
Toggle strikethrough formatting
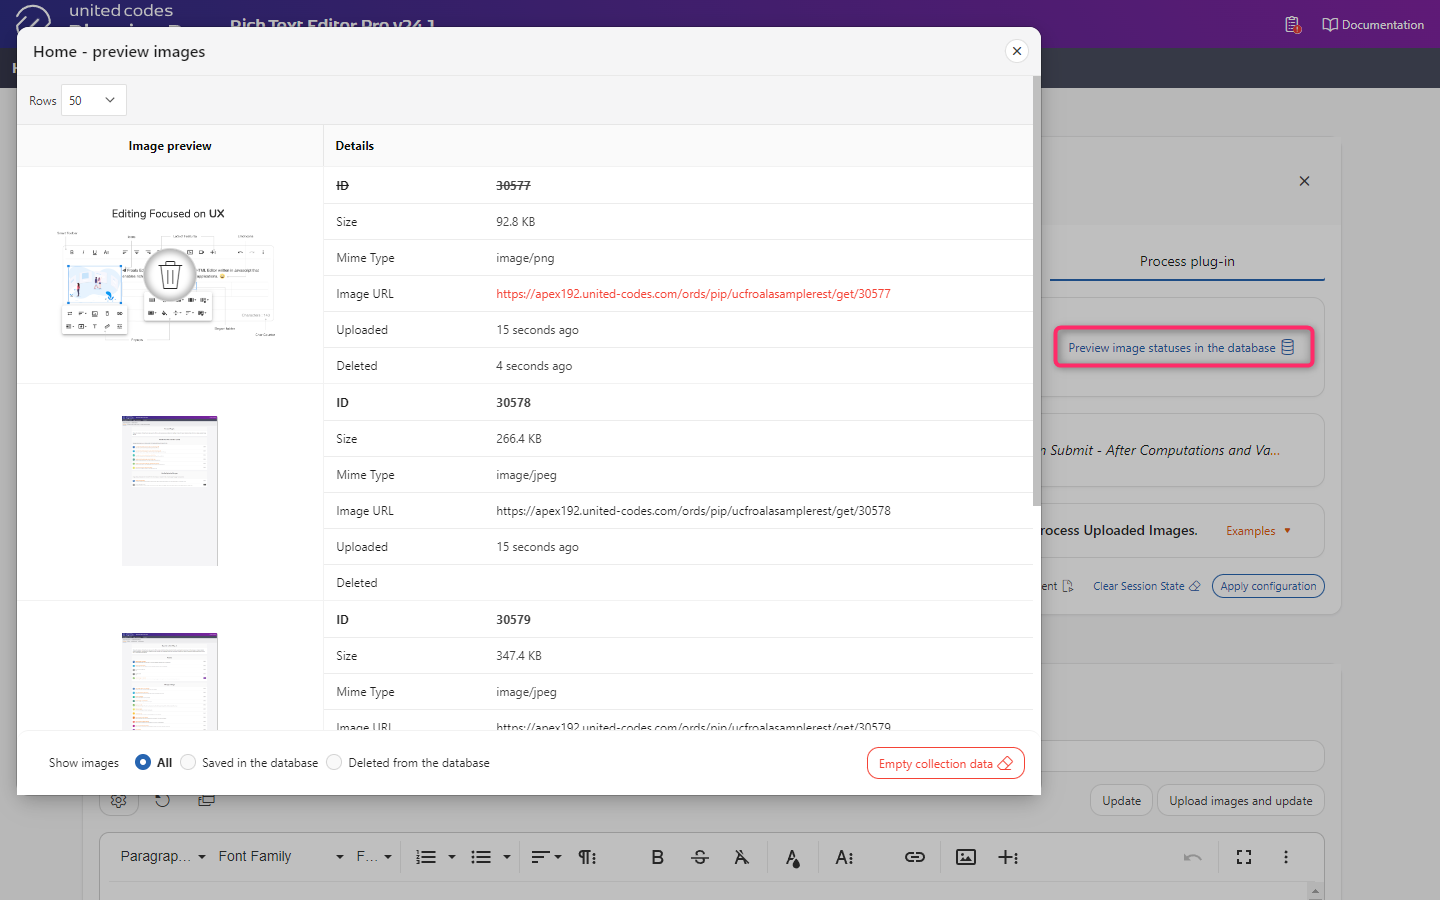coord(700,857)
